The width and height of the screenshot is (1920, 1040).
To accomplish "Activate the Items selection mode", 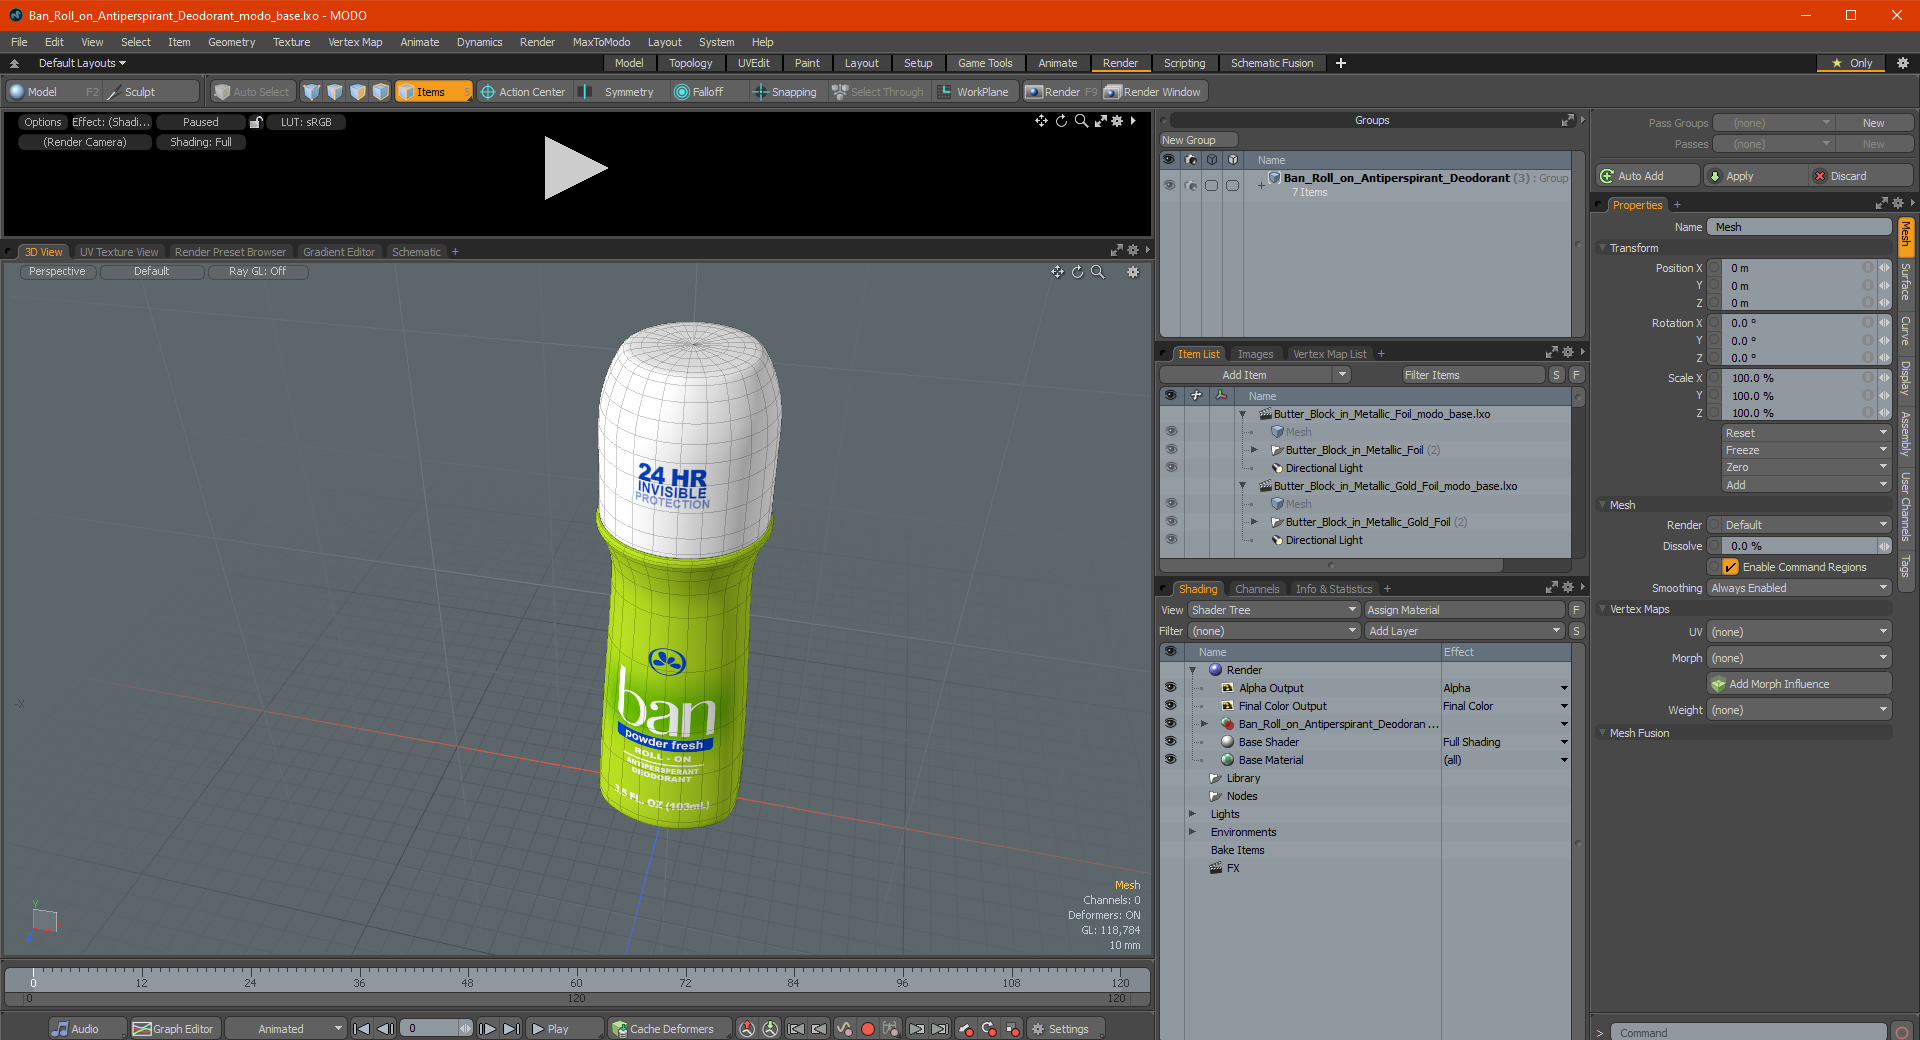I will tap(433, 92).
